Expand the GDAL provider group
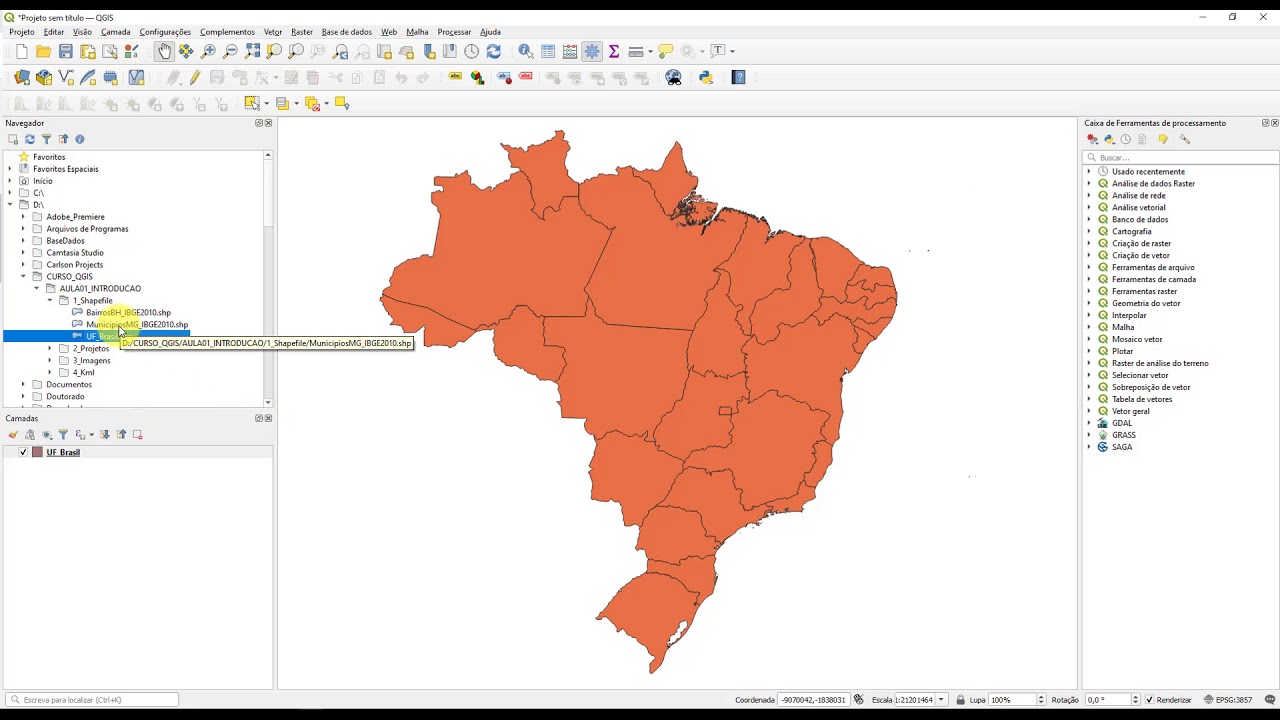The width and height of the screenshot is (1280, 720). point(1090,424)
